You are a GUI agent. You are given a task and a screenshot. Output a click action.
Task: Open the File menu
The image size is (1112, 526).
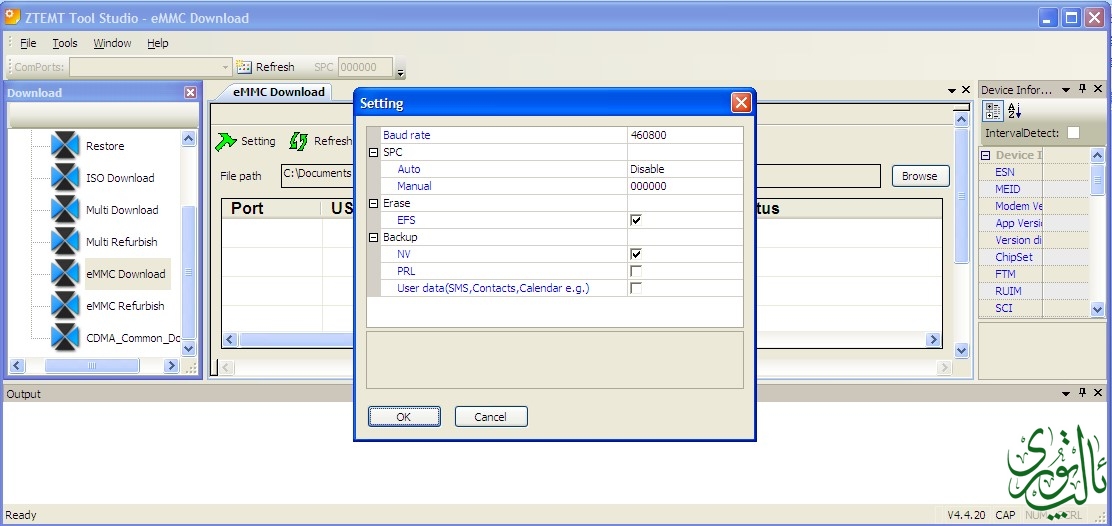click(28, 43)
